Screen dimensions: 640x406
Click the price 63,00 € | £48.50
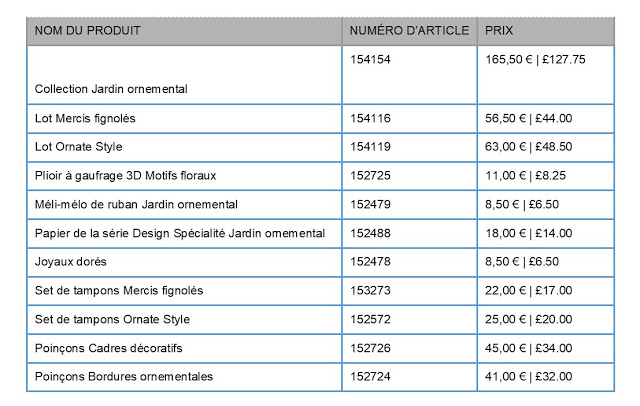(528, 146)
